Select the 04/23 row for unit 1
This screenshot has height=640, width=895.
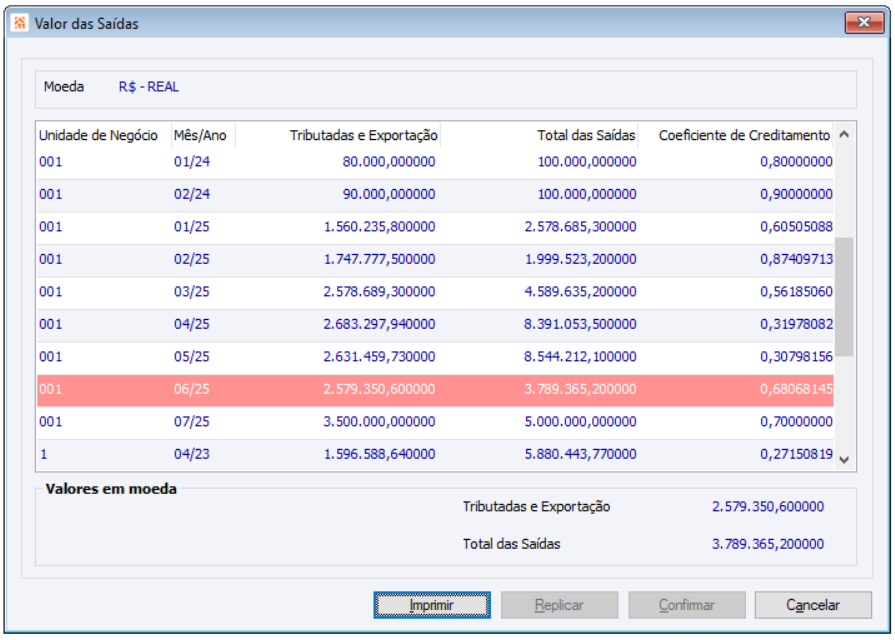point(435,455)
